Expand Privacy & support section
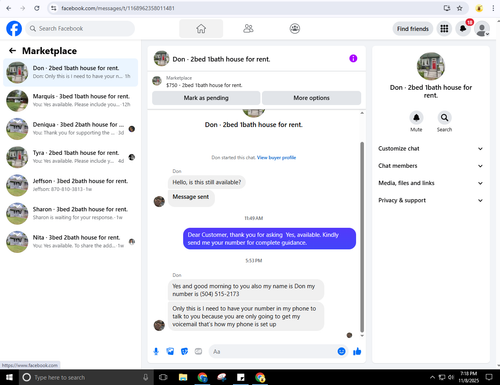 [431, 200]
